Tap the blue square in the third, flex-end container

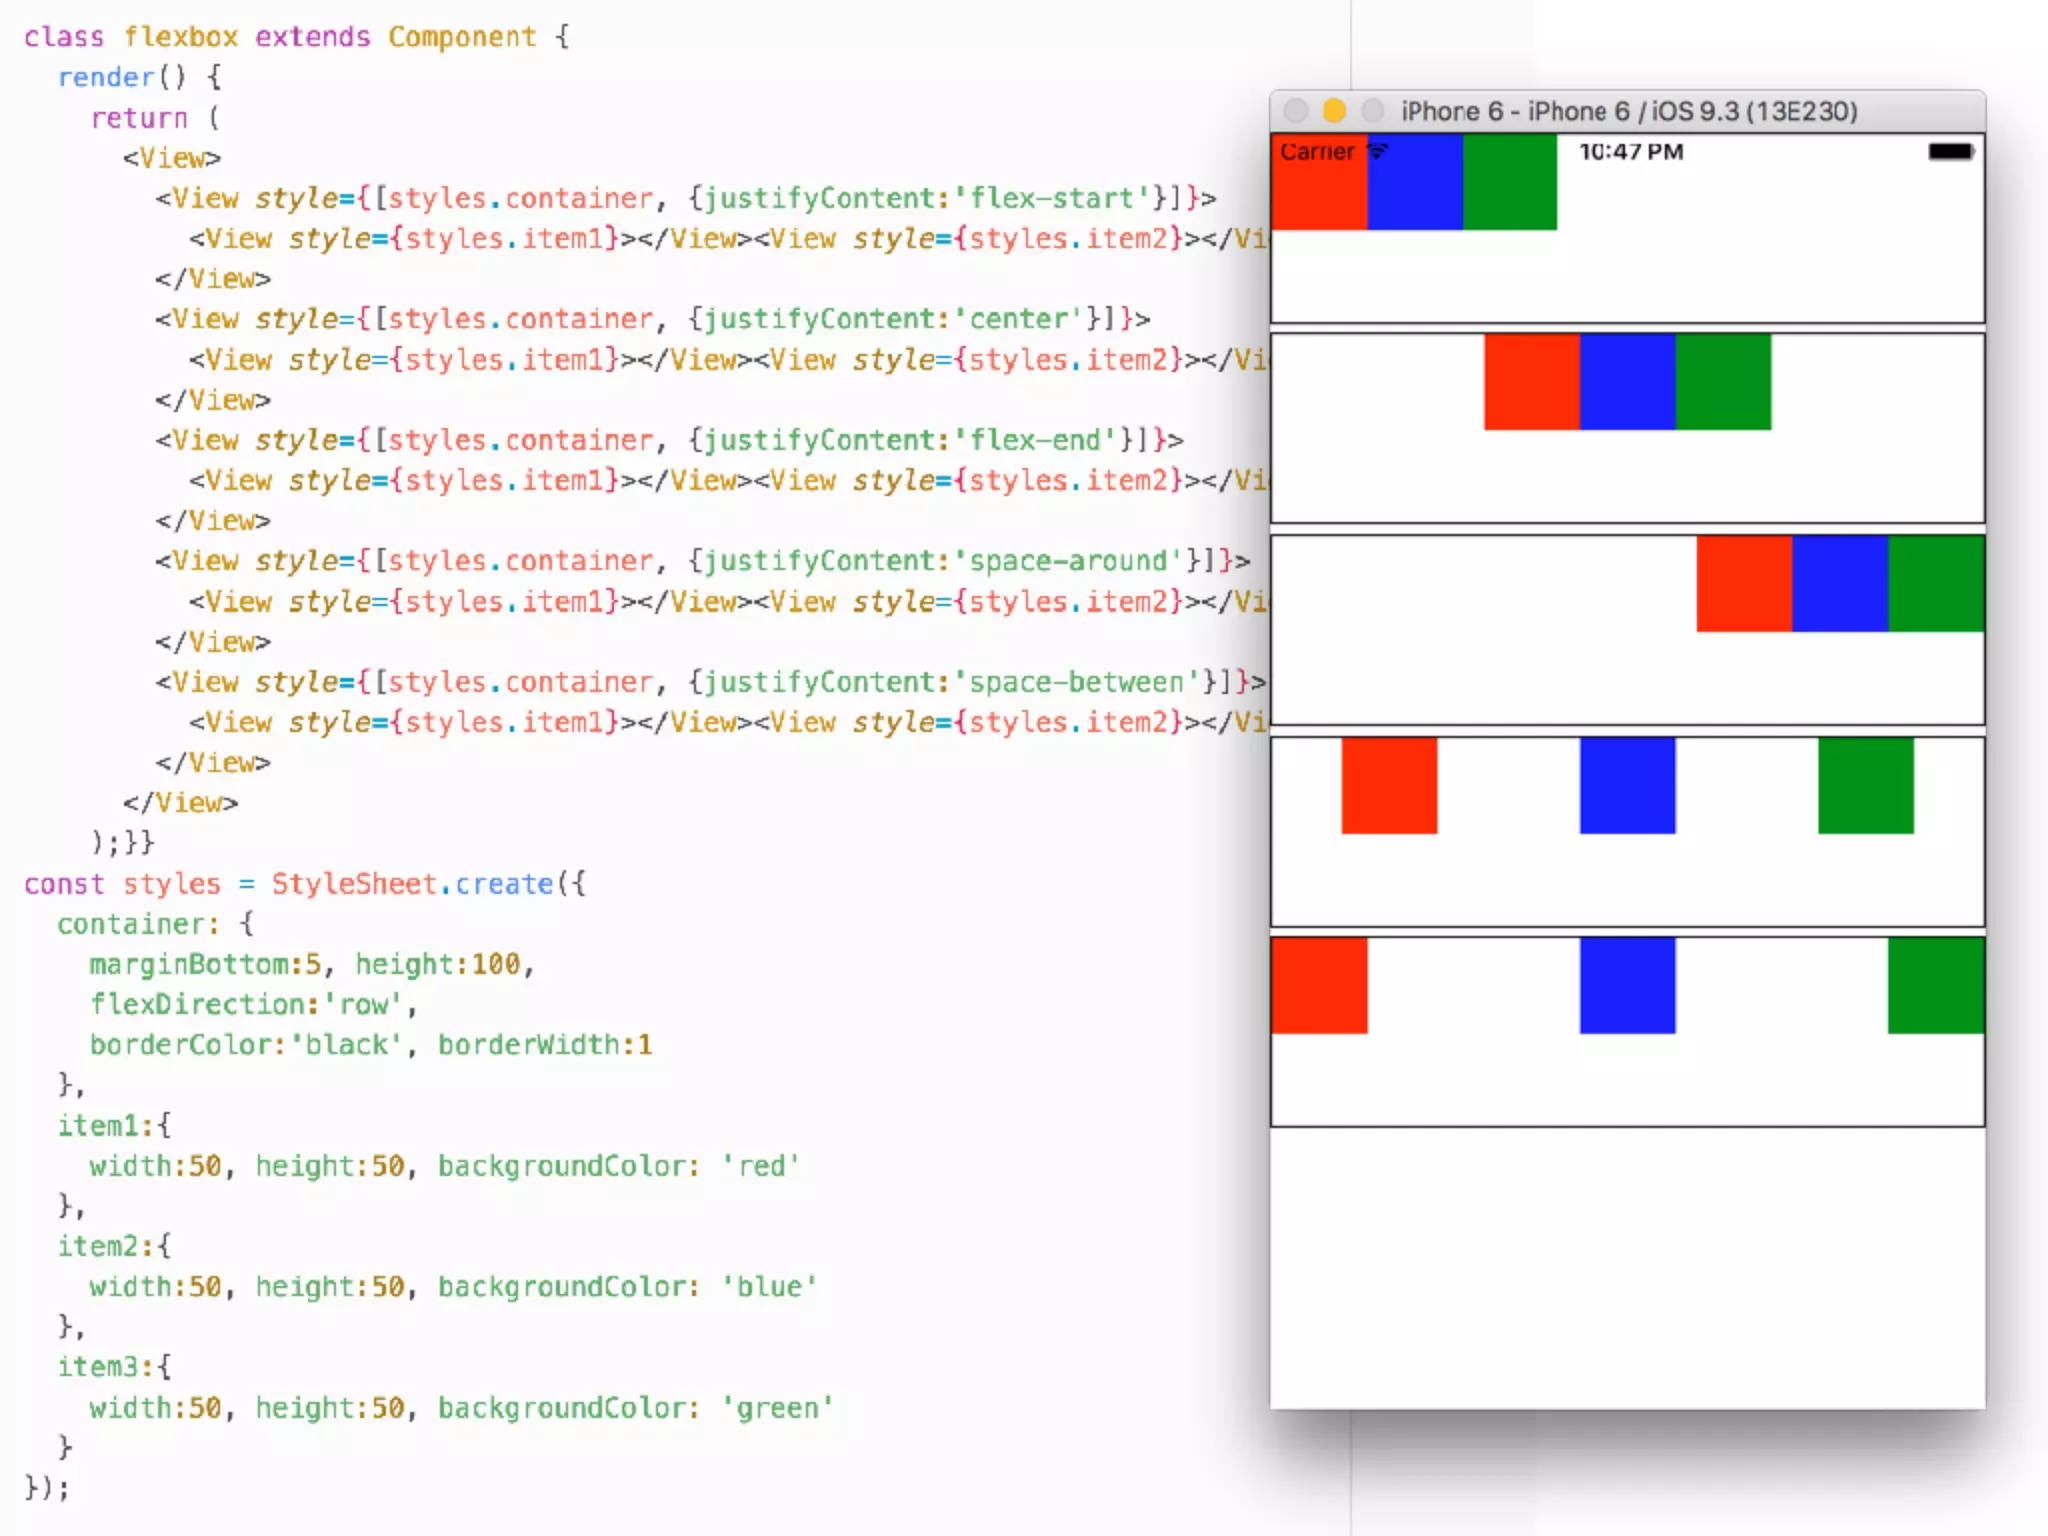[1840, 584]
